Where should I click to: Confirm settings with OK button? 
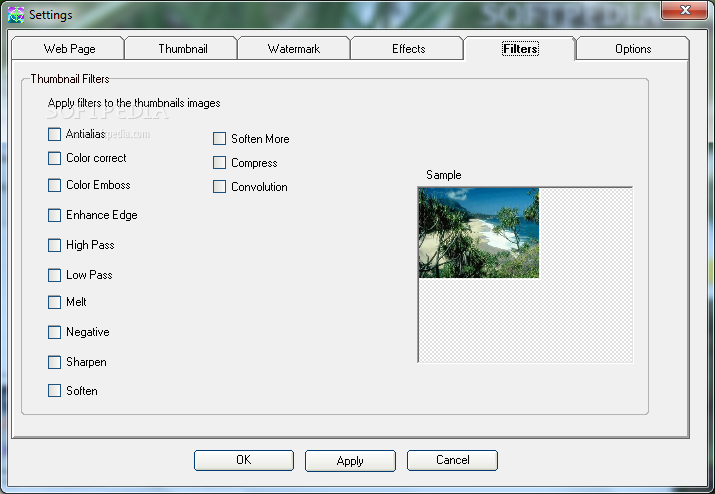[244, 460]
